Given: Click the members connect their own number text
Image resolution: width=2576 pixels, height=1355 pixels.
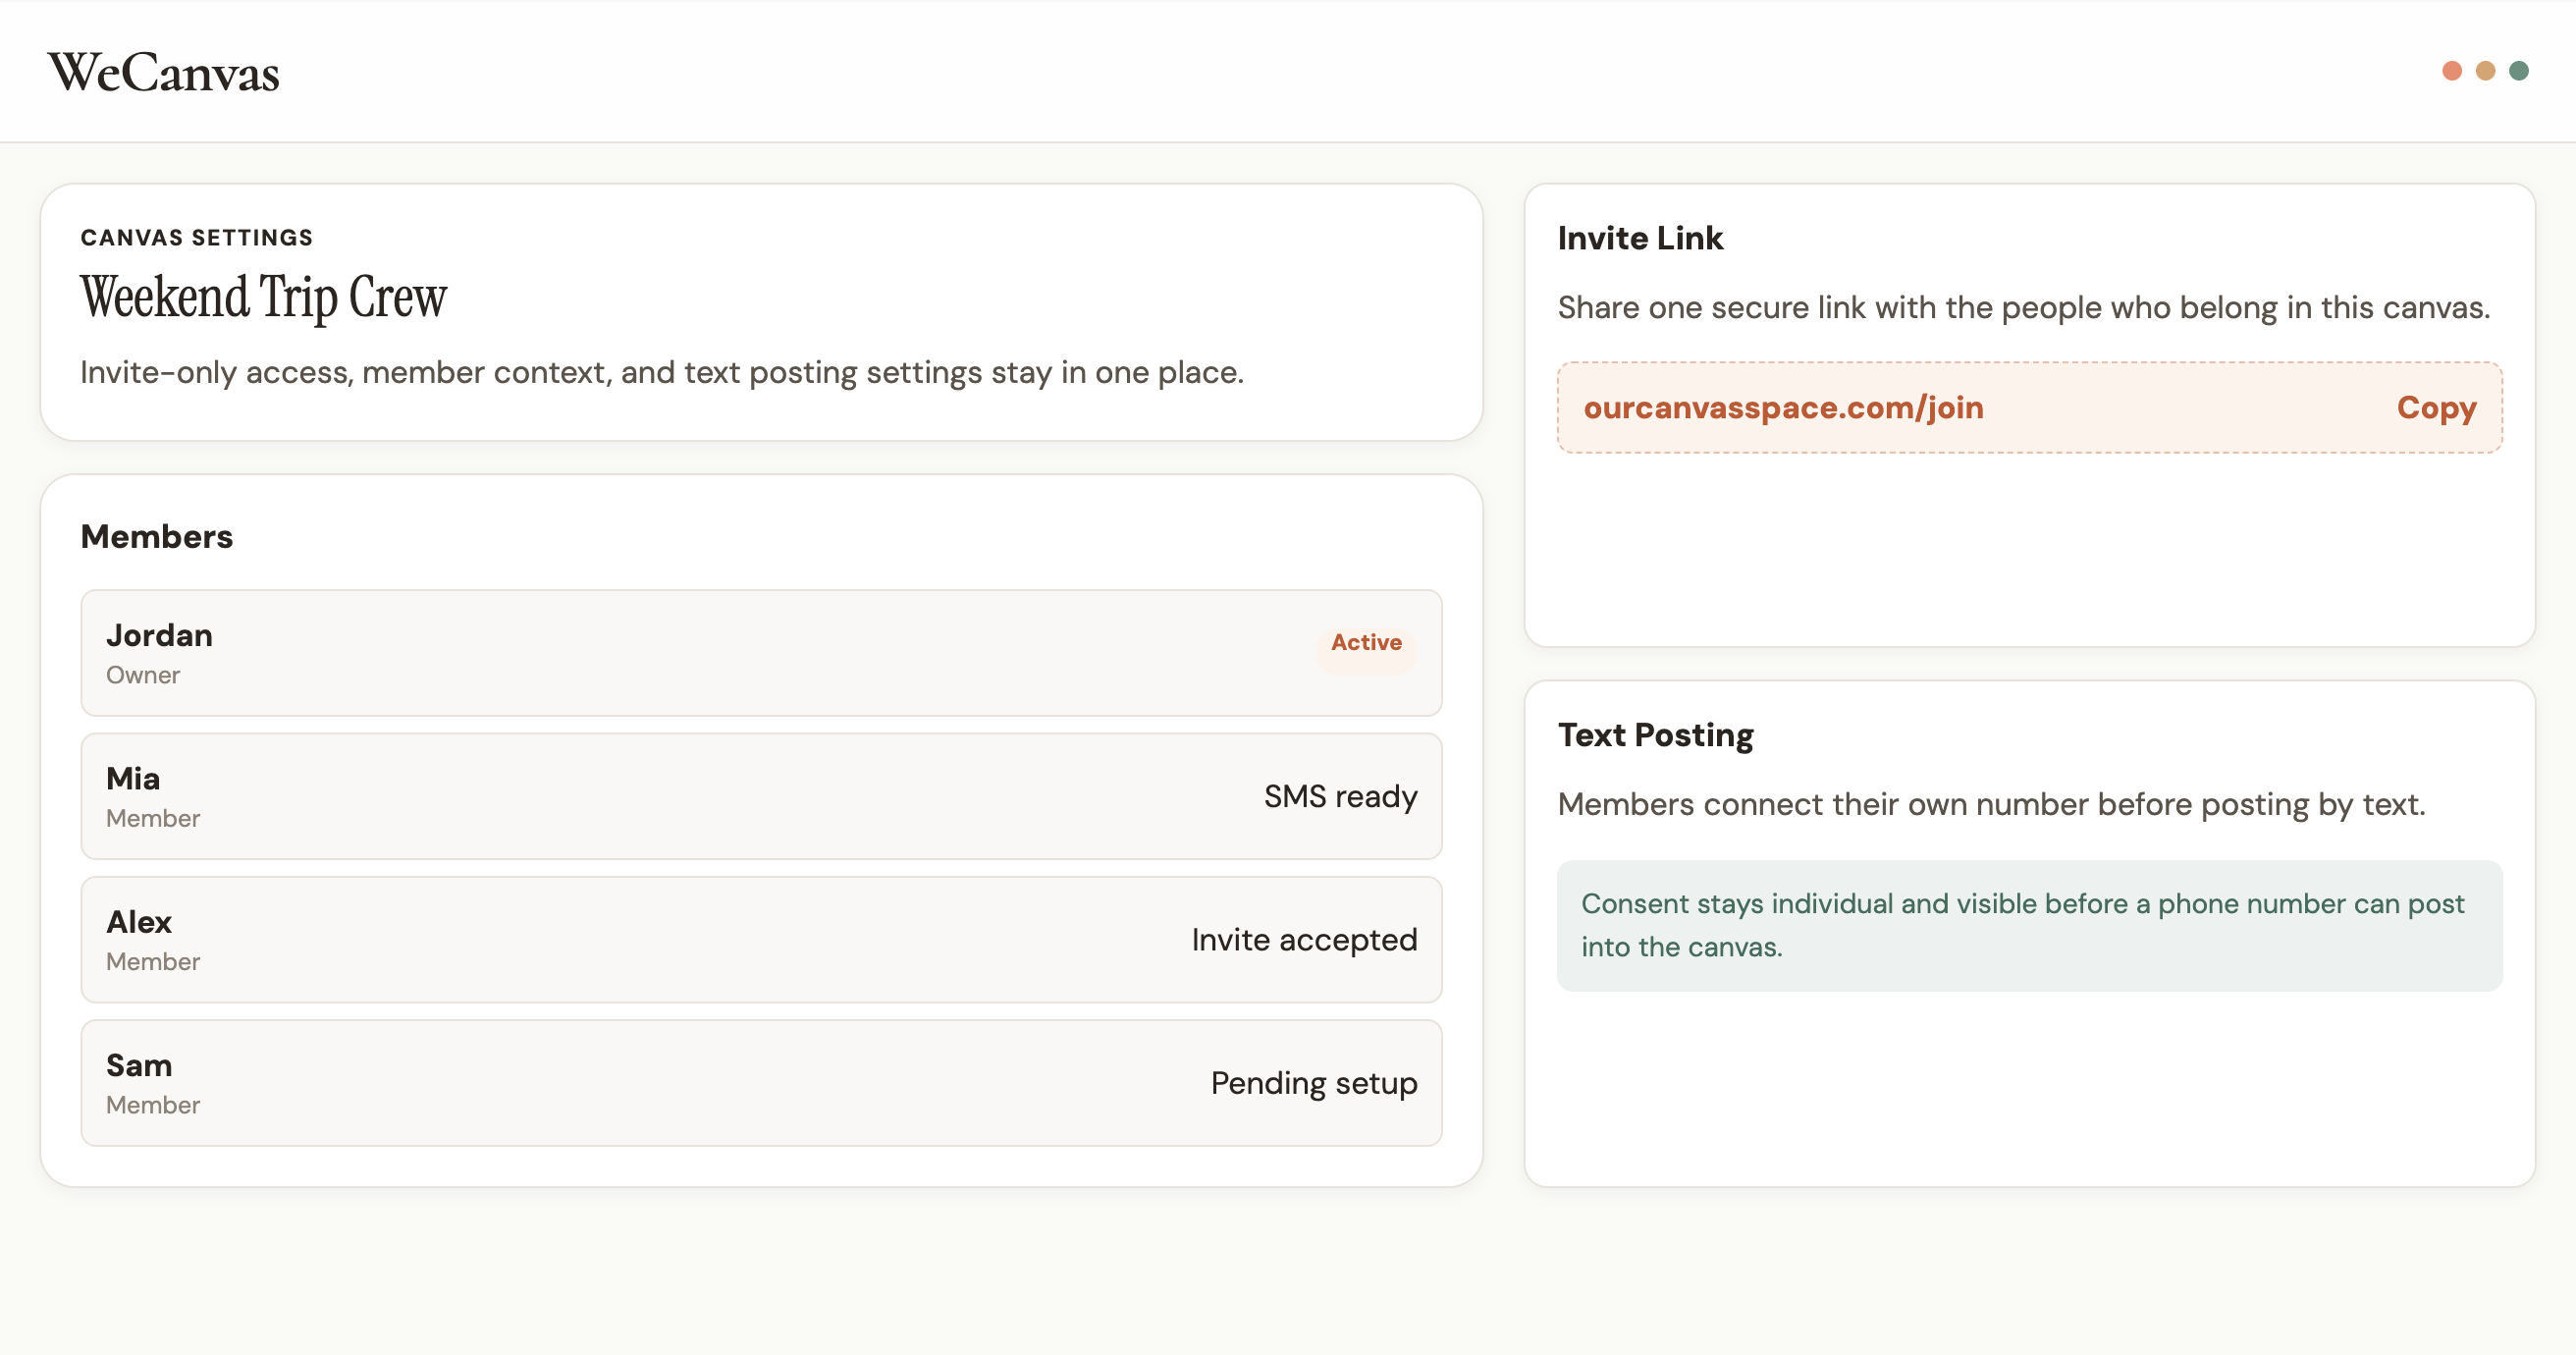Looking at the screenshot, I should tap(1991, 805).
